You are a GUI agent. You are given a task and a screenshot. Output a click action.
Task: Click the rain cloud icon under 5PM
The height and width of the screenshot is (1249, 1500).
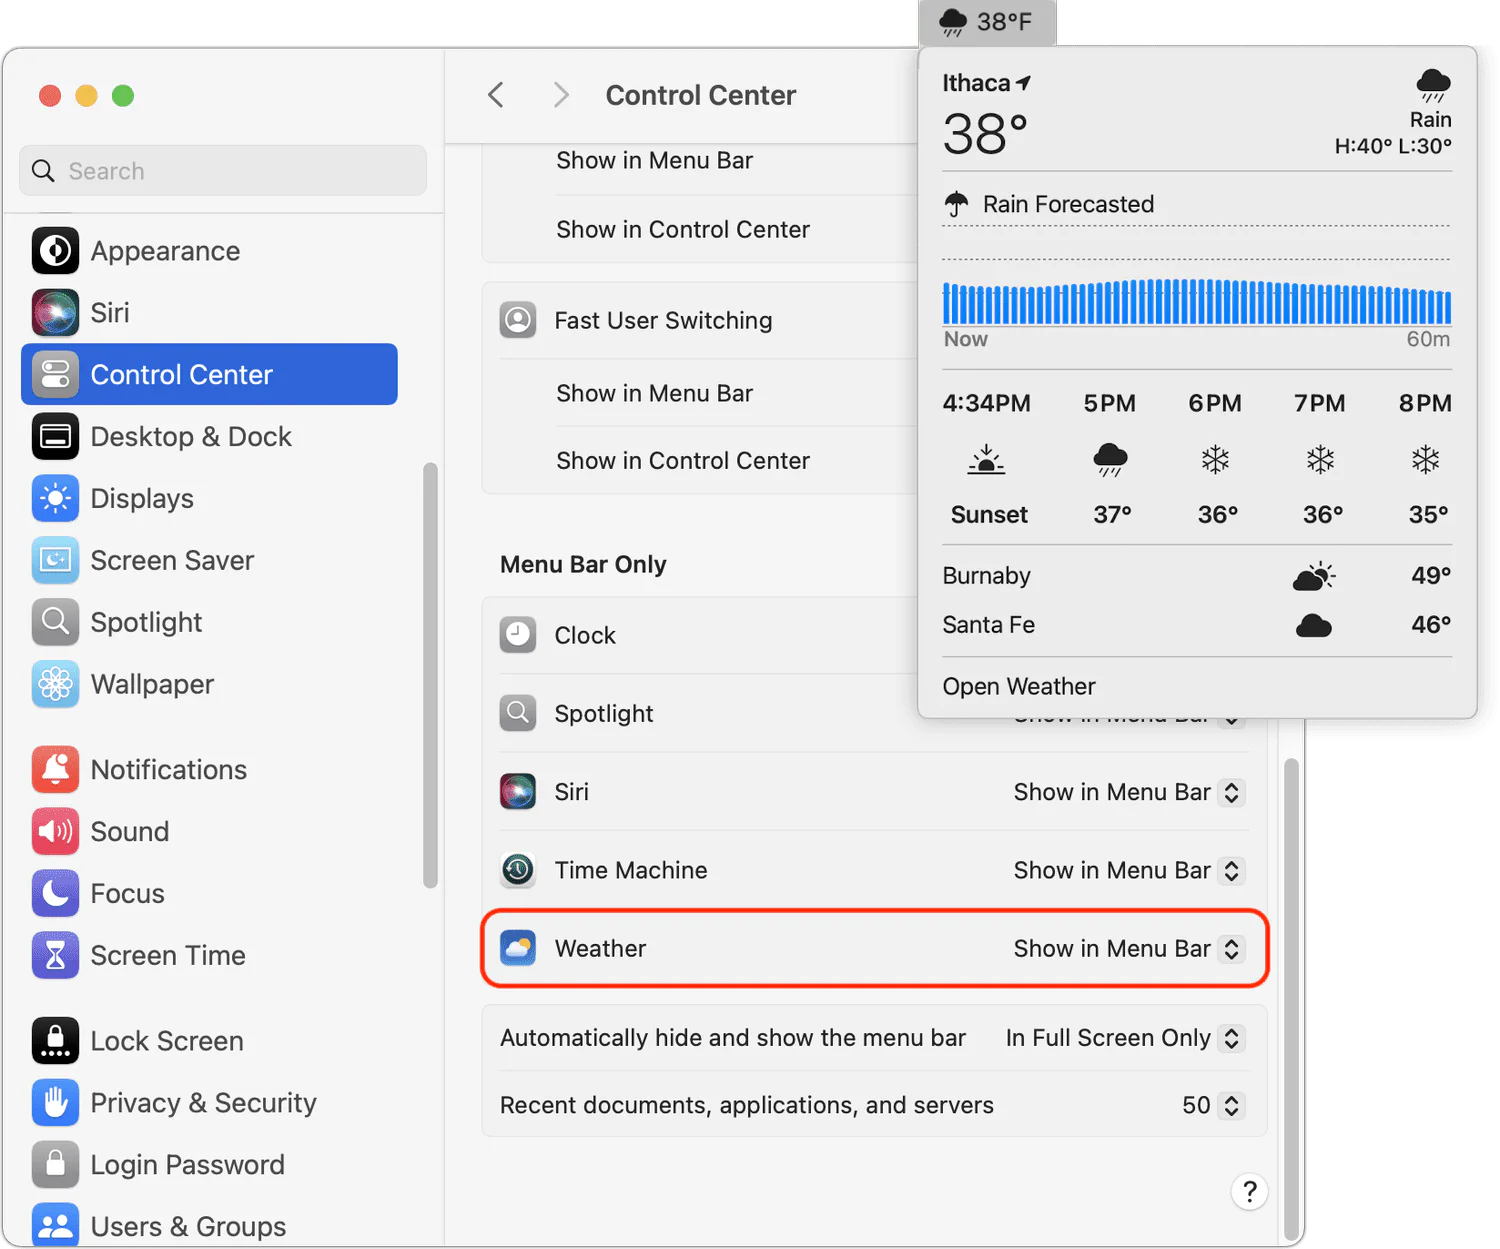(x=1110, y=460)
